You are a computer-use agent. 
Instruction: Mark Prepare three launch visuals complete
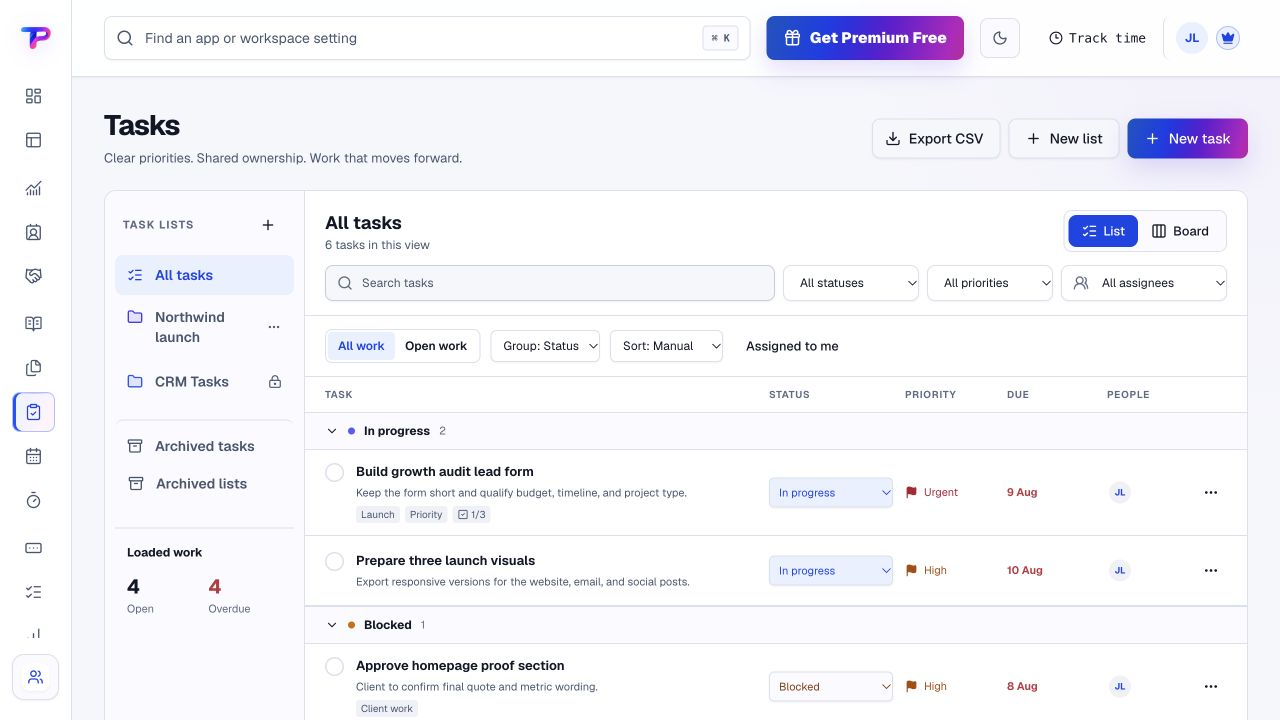(x=335, y=561)
